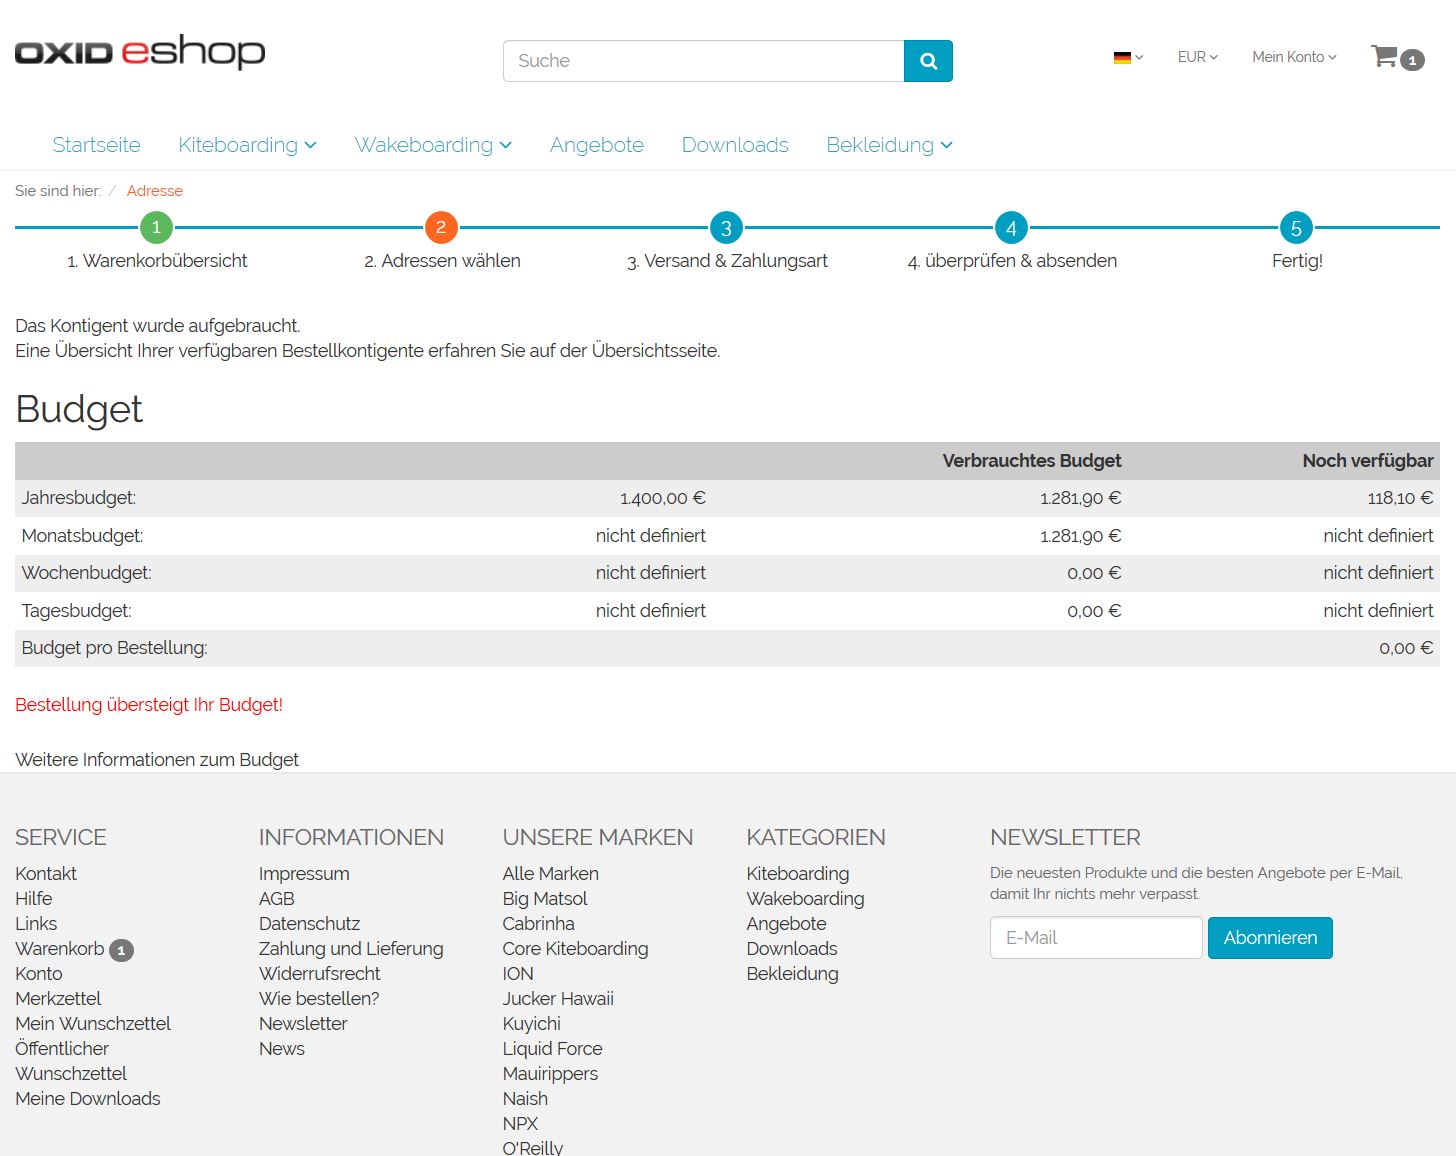The image size is (1456, 1156).
Task: Click the Adresse breadcrumb link
Action: point(154,191)
